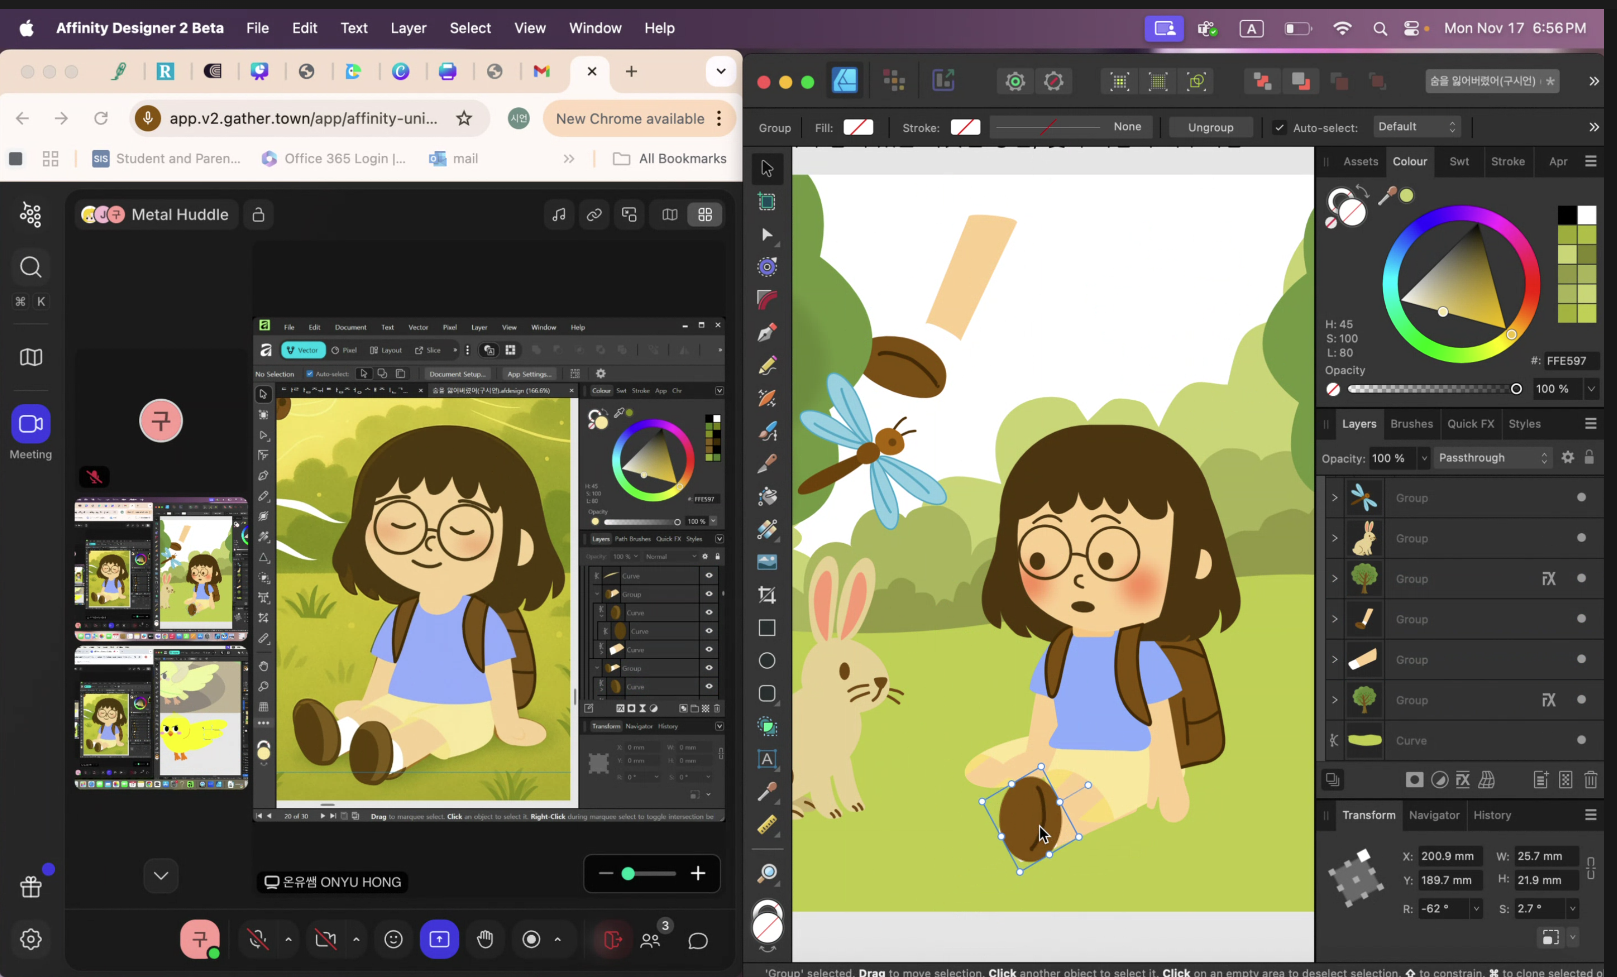Viewport: 1617px width, 977px height.
Task: Open the Select menu
Action: pos(470,28)
